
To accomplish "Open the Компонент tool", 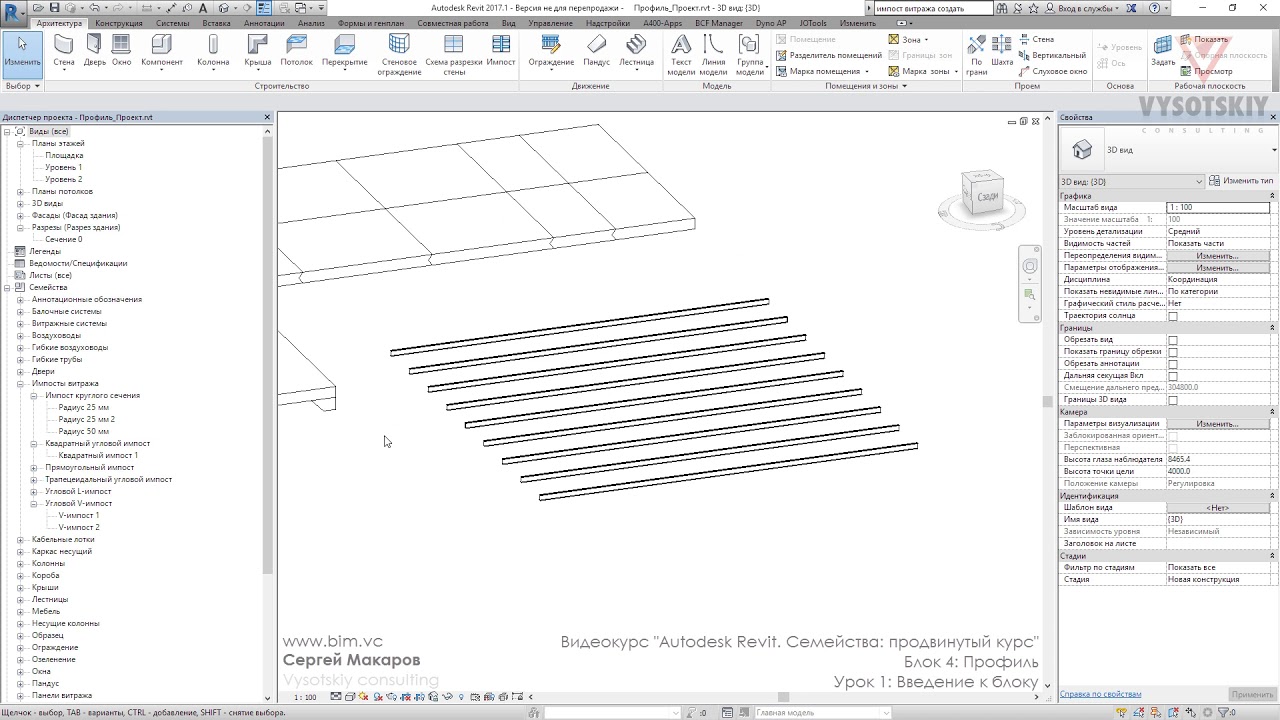I will 162,51.
